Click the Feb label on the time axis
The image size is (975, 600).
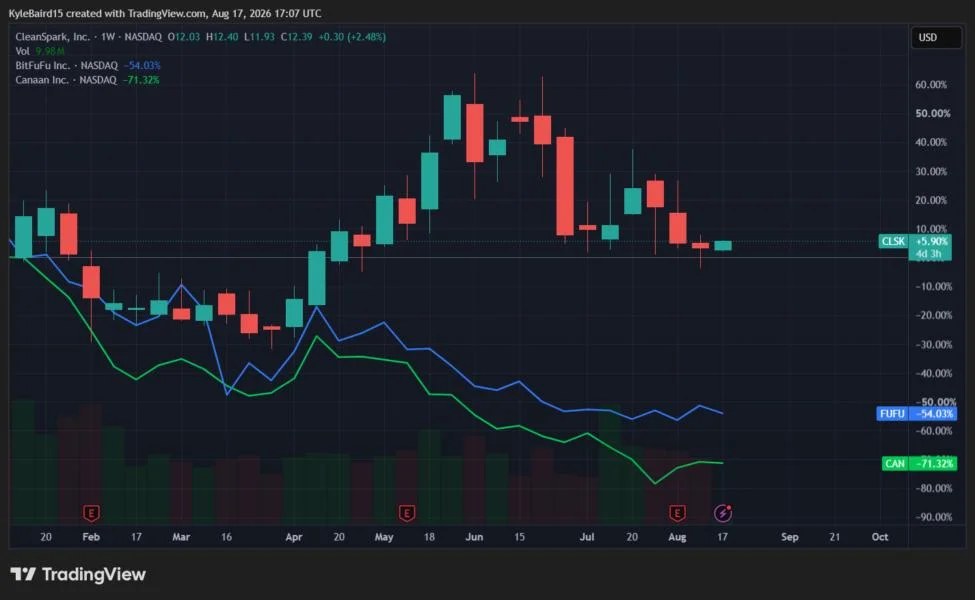tap(91, 537)
